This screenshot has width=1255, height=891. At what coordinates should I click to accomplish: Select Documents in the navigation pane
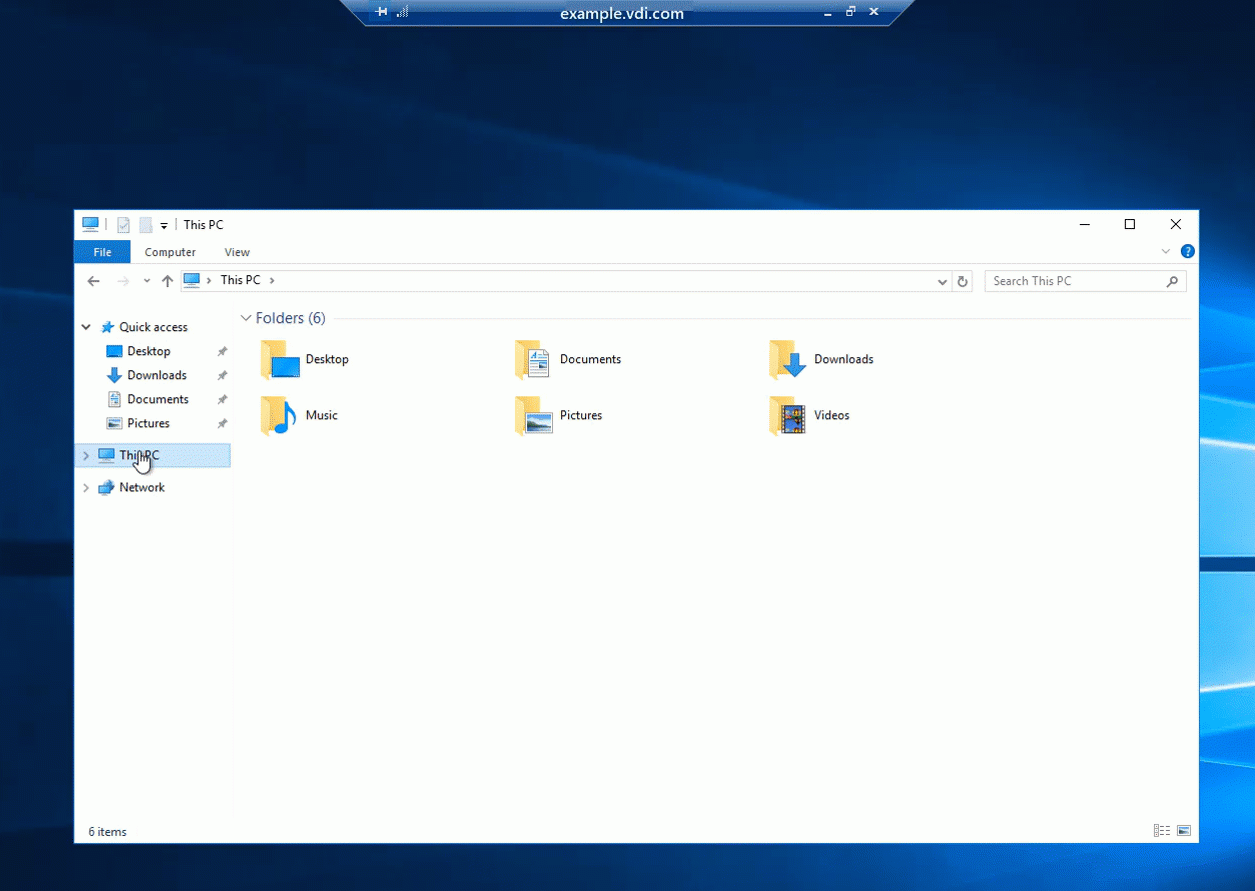click(158, 400)
